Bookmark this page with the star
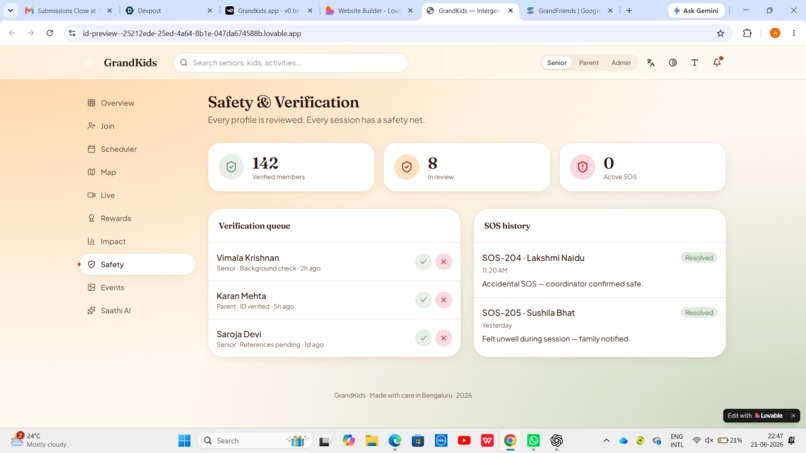Image resolution: width=806 pixels, height=453 pixels. [721, 33]
